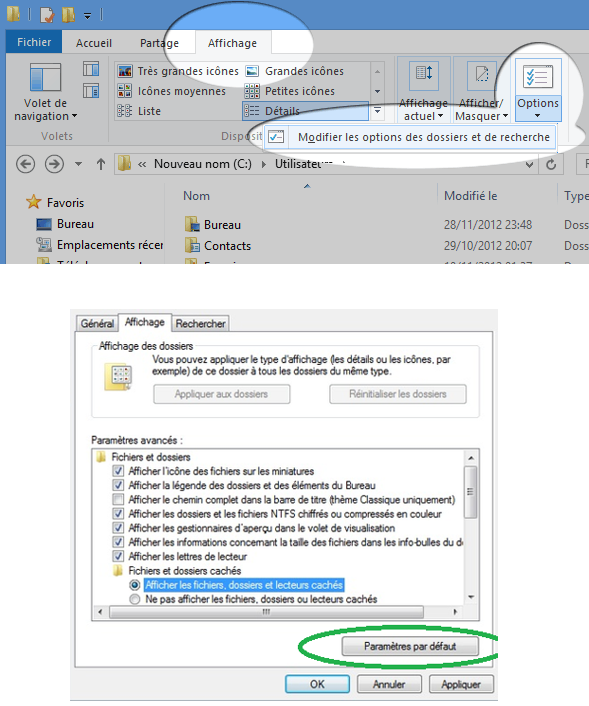Click the preview pane icon in Volets

coord(91,69)
